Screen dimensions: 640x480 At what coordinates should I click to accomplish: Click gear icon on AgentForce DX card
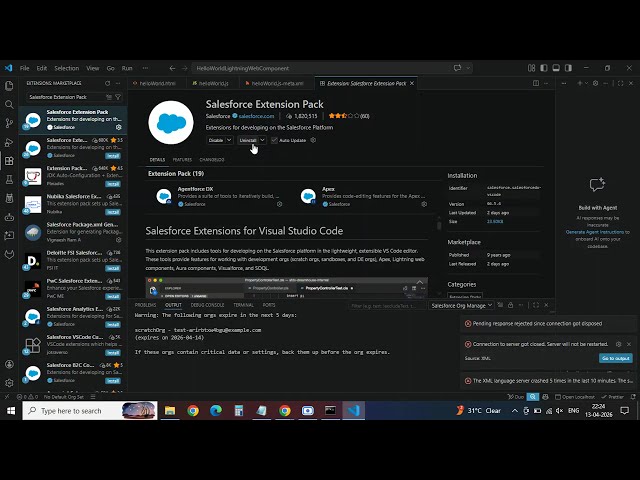click(280, 204)
